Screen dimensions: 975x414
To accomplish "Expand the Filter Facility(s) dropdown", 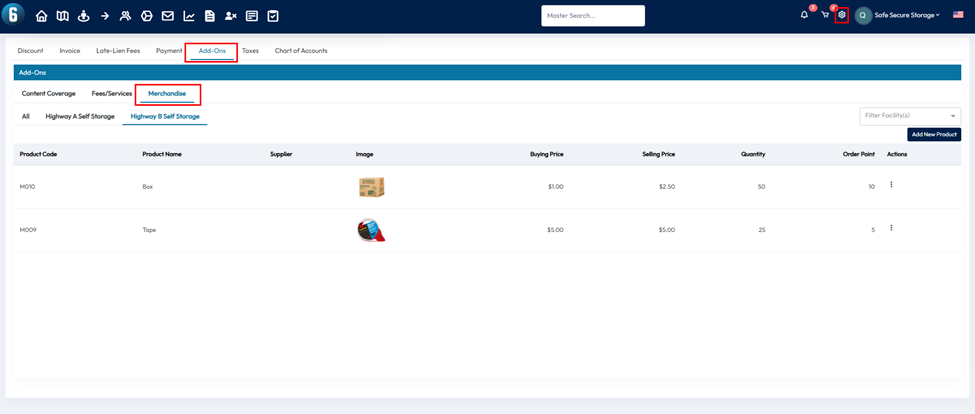I will [x=909, y=116].
